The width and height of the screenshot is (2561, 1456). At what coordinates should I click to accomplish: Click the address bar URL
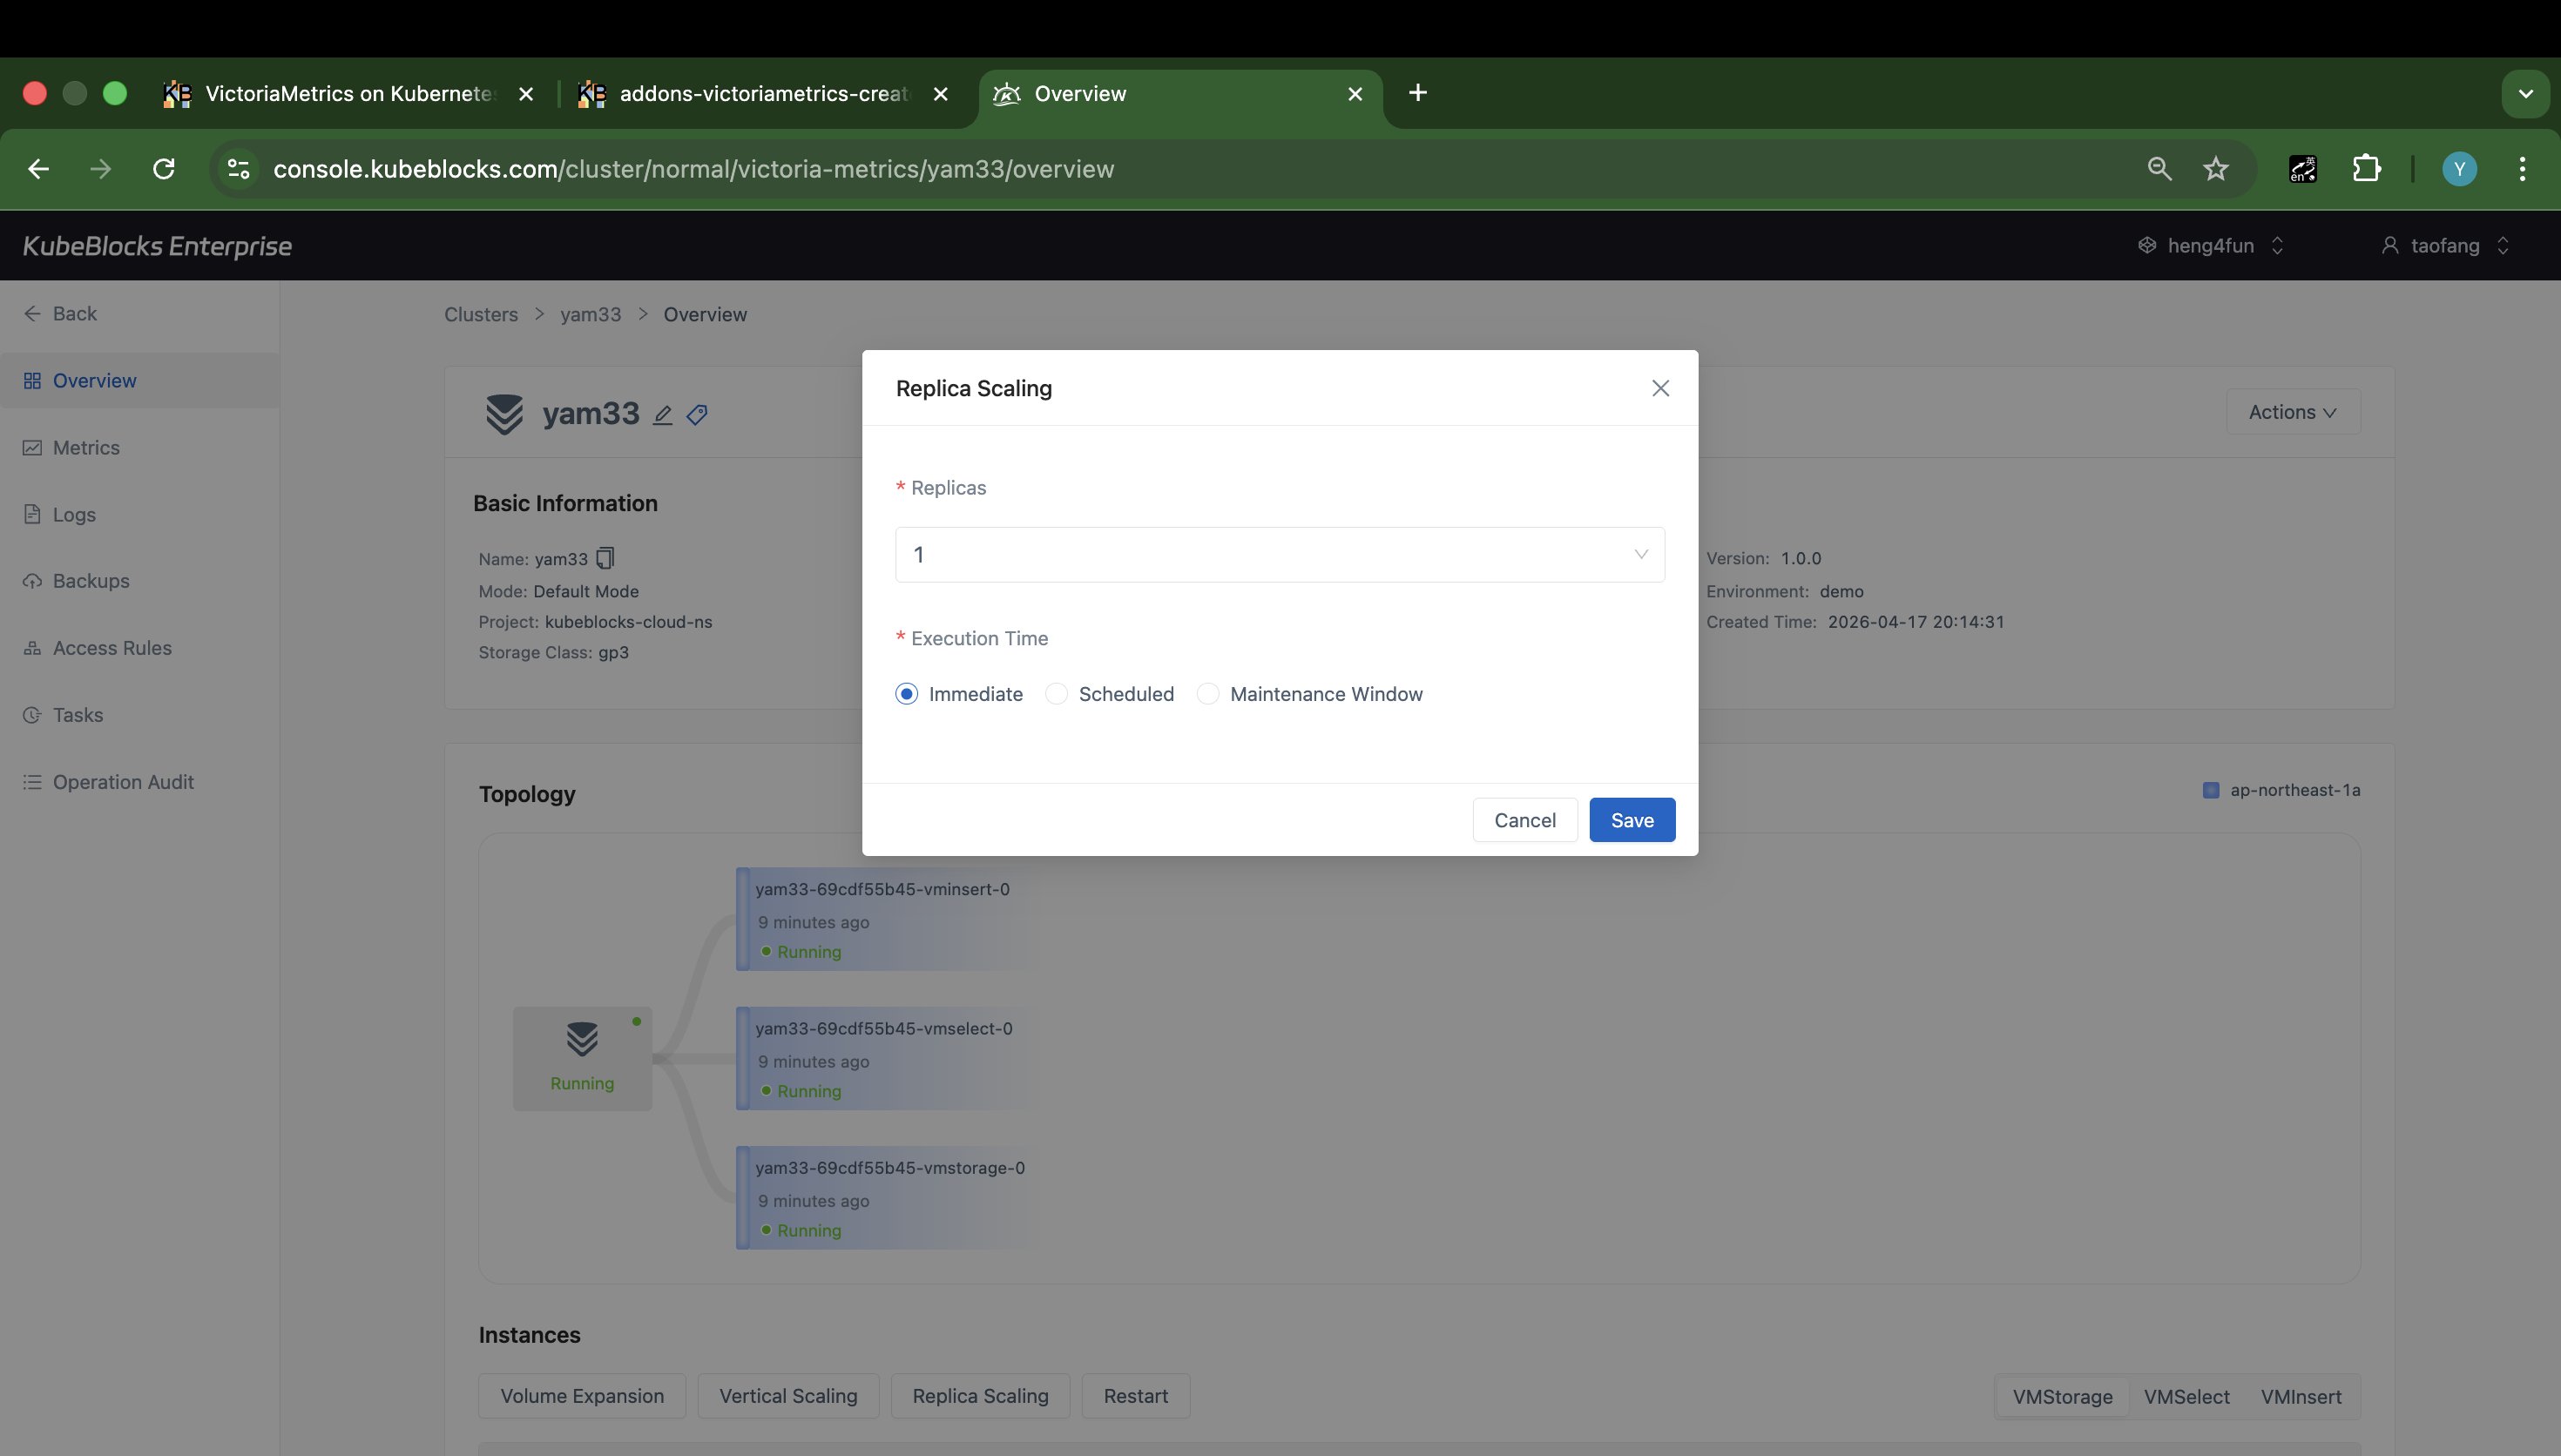tap(693, 169)
